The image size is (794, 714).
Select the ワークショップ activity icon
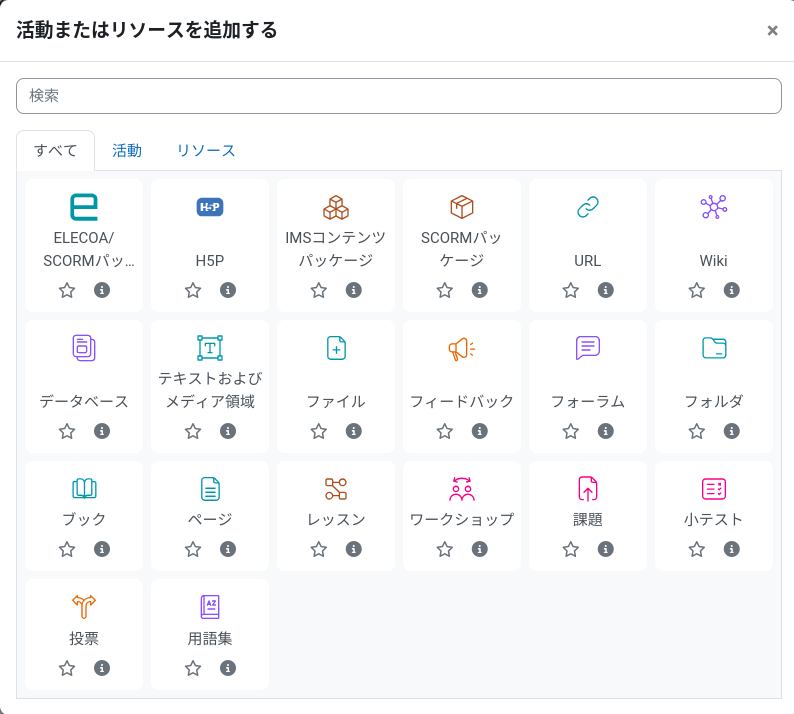[461, 489]
